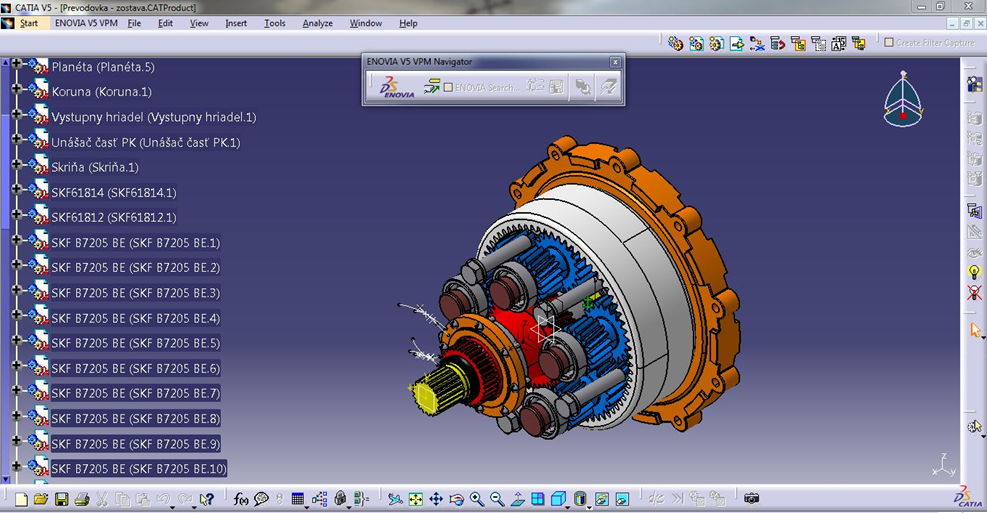The image size is (987, 513).
Task: Click the Print icon in bottom toolbar
Action: pos(81,499)
